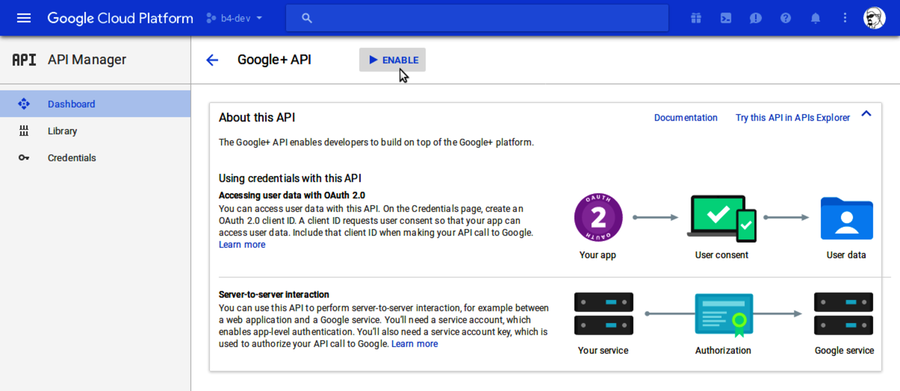Collapse the About this API panel
This screenshot has height=391, width=900.
click(866, 114)
